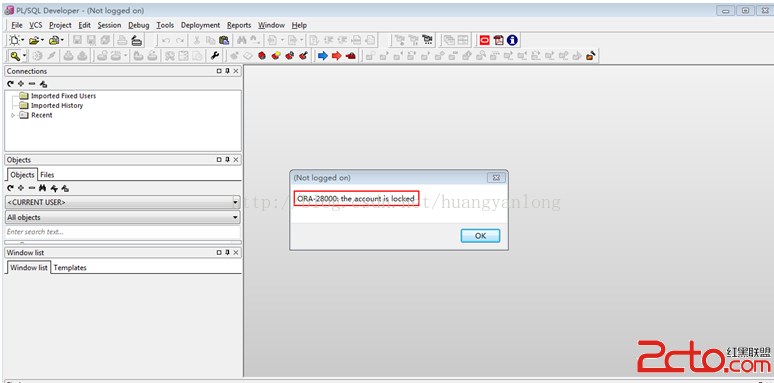Open the Open-file dropdown arrow
774x383 pixels.
[42, 40]
